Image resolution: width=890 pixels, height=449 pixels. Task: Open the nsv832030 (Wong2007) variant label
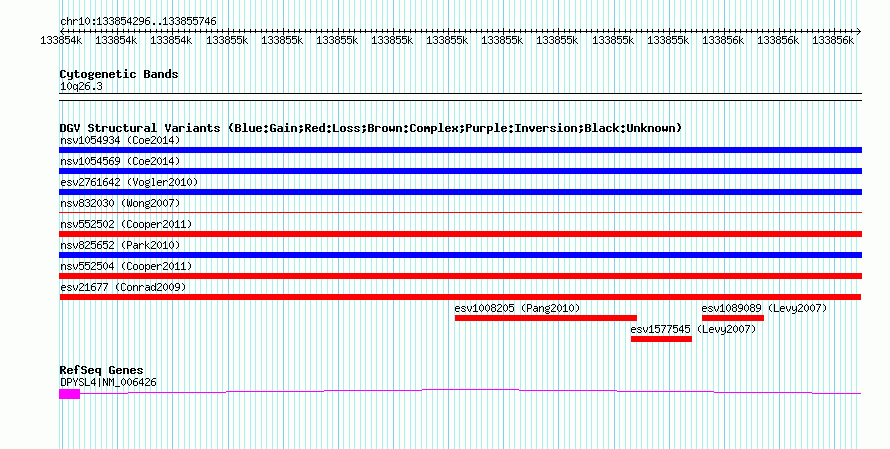click(120, 203)
